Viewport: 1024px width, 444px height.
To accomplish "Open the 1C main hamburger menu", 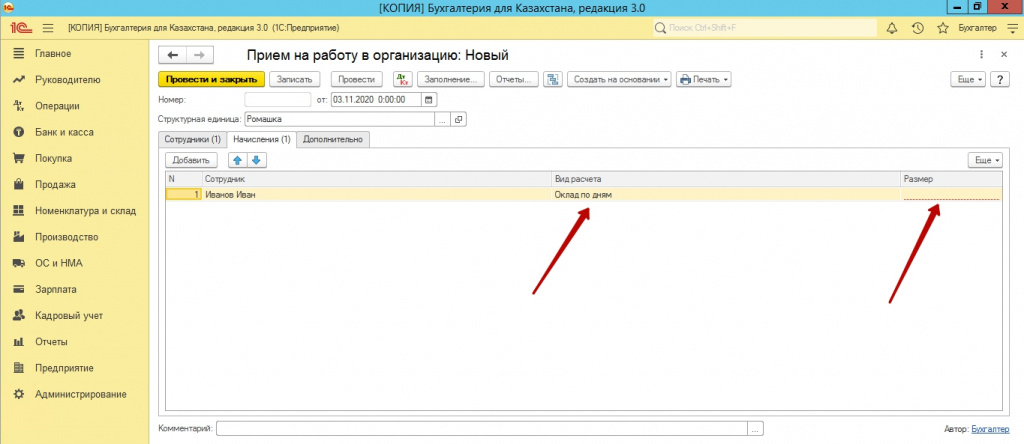I will (x=48, y=28).
